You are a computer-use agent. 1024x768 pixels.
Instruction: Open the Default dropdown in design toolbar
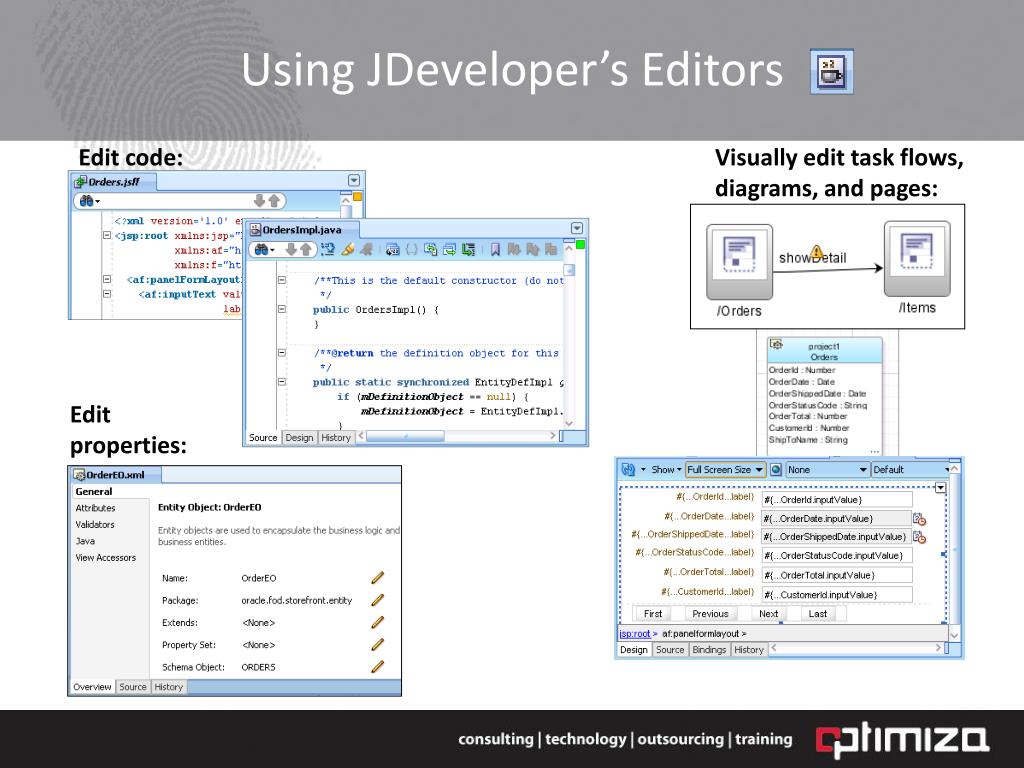pos(911,470)
